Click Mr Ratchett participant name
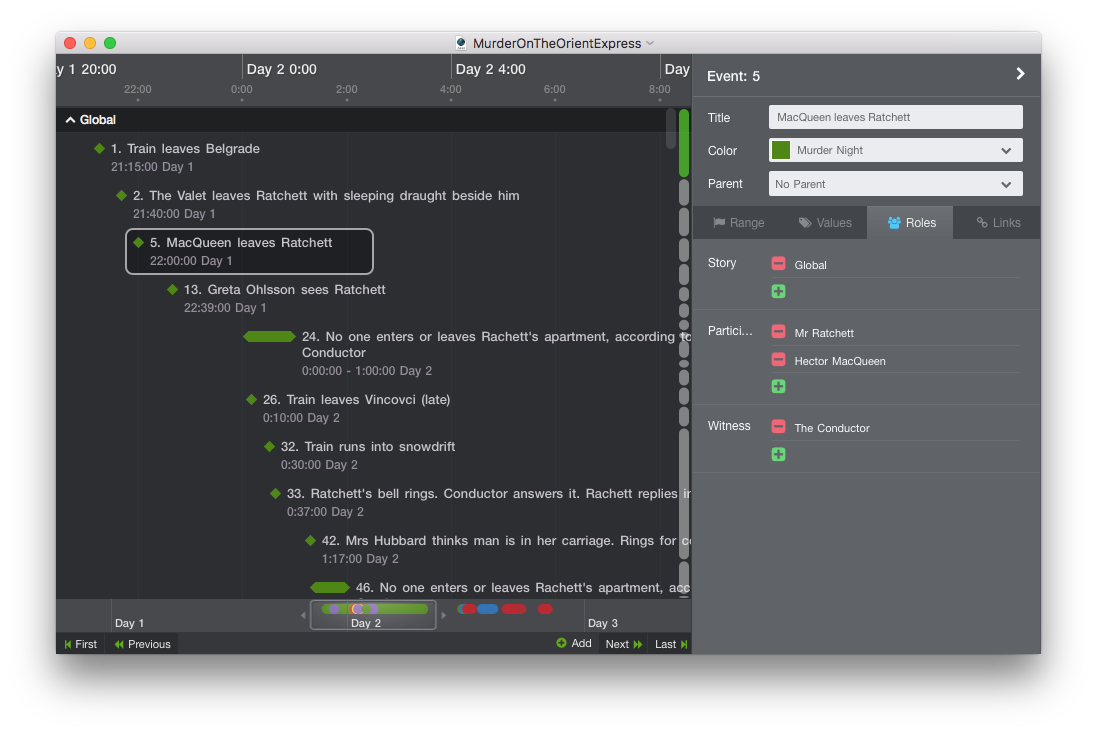This screenshot has width=1097, height=734. [824, 333]
